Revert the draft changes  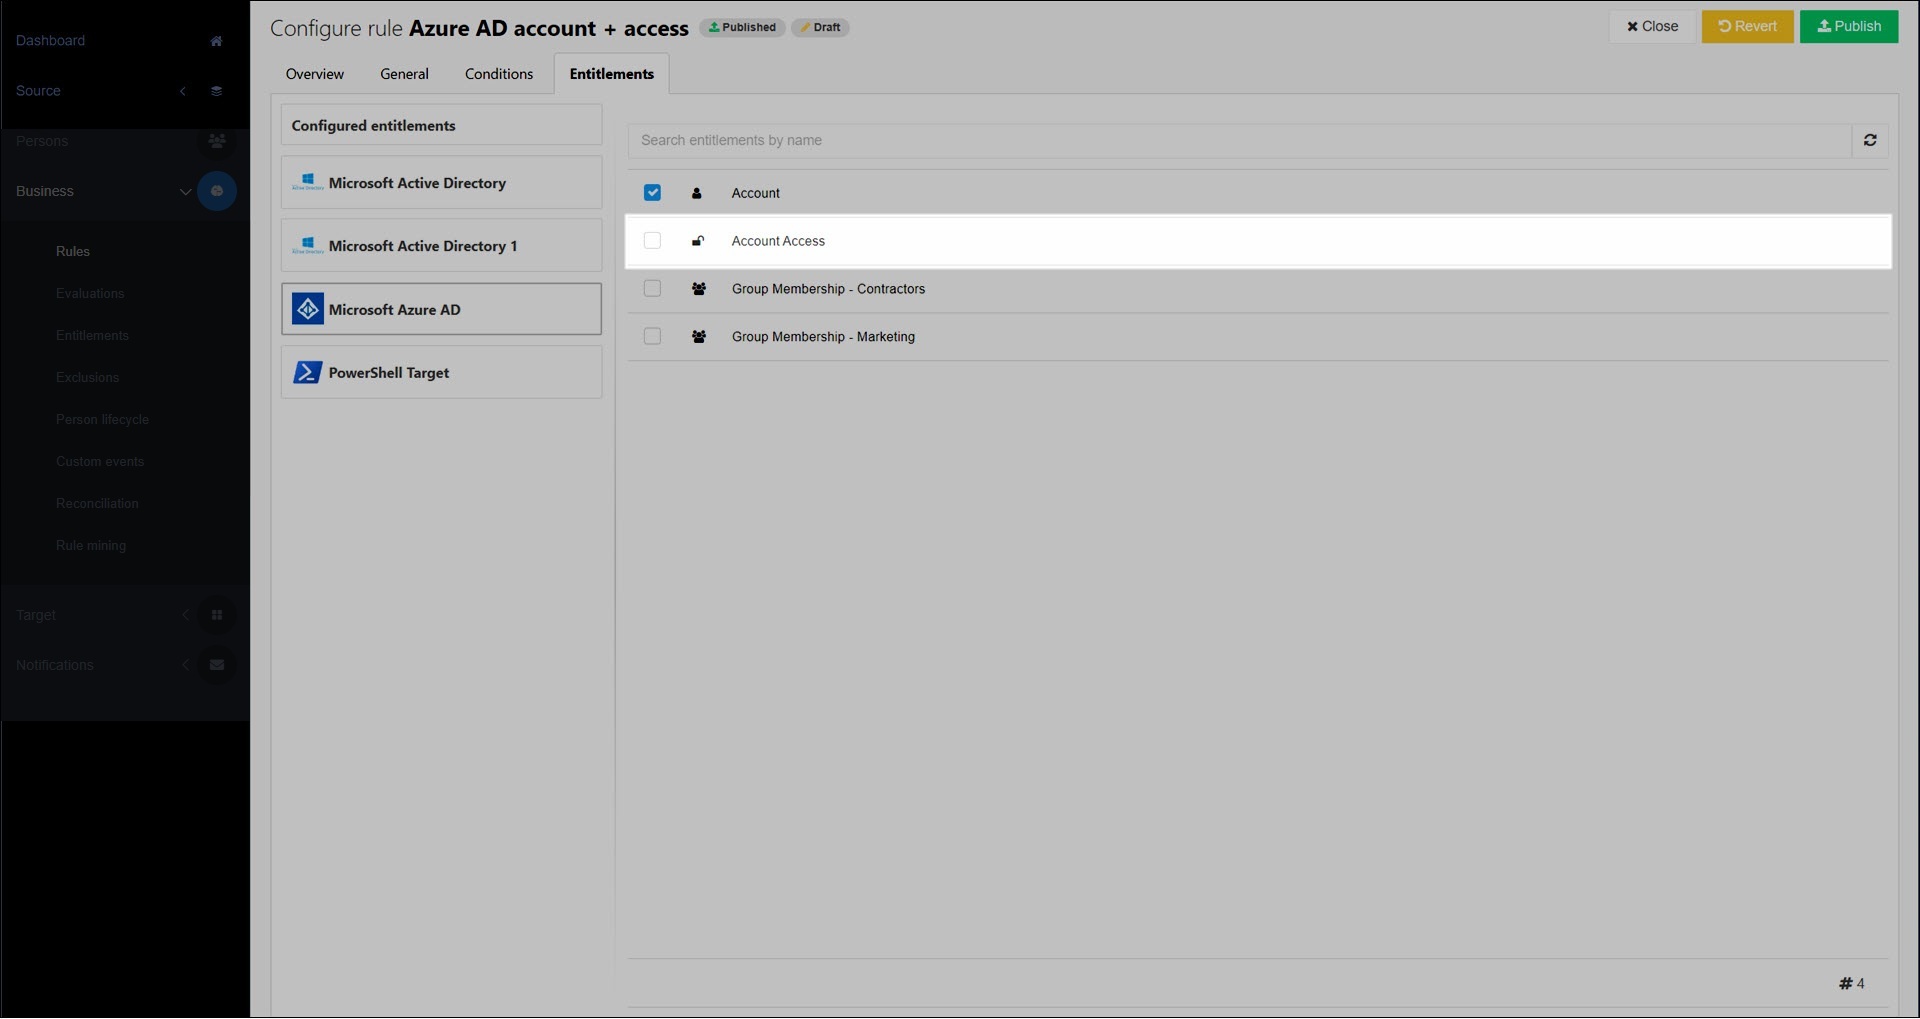coord(1747,27)
